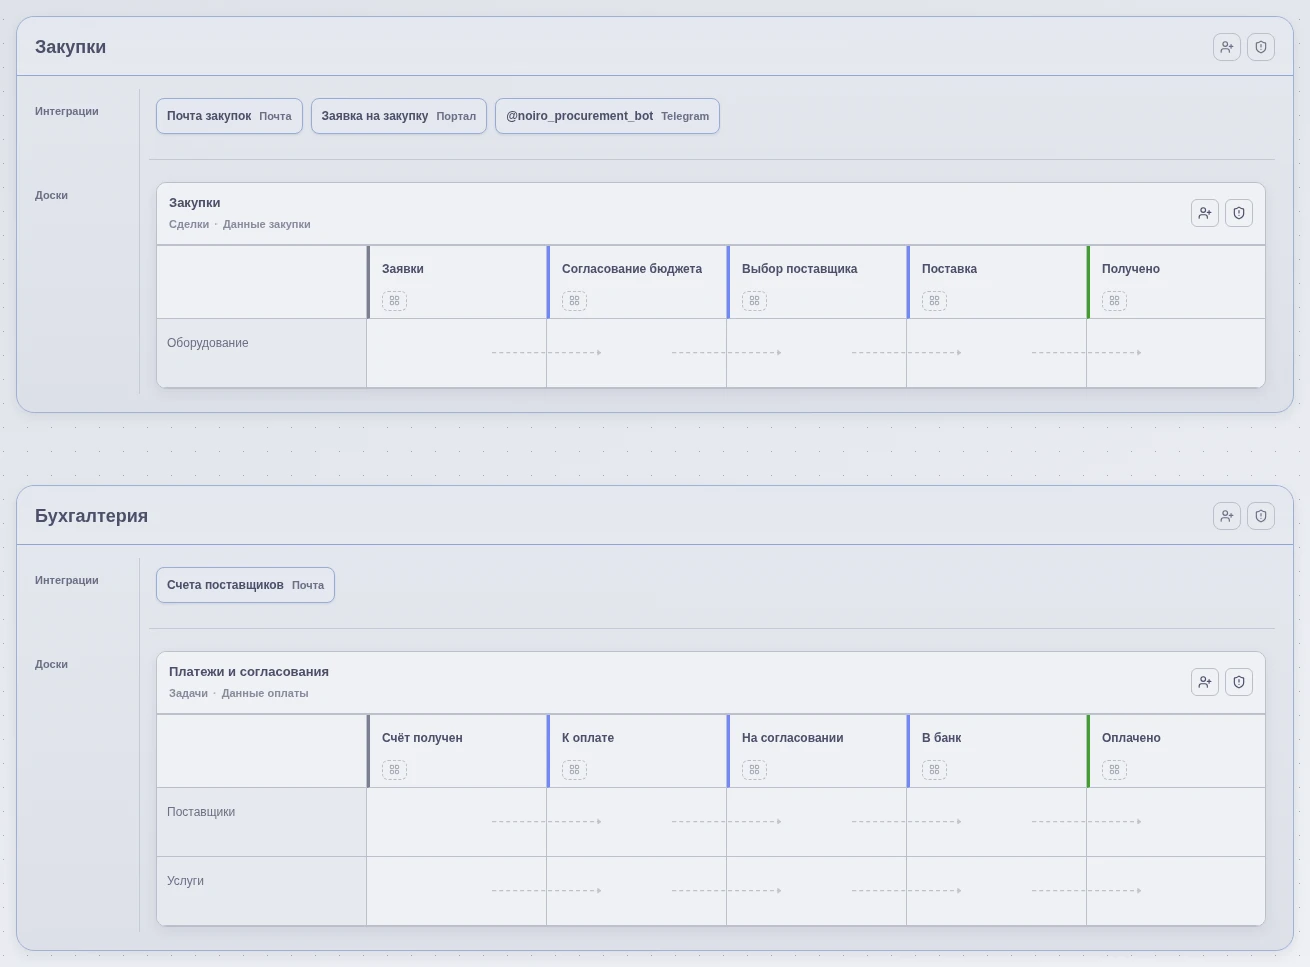Open Счета поставщиков mail integration

[x=245, y=585]
